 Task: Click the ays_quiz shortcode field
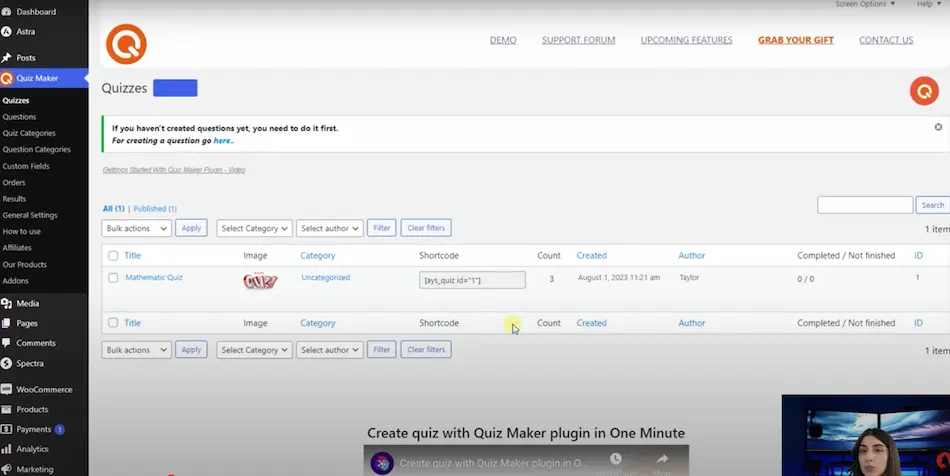[x=472, y=280]
